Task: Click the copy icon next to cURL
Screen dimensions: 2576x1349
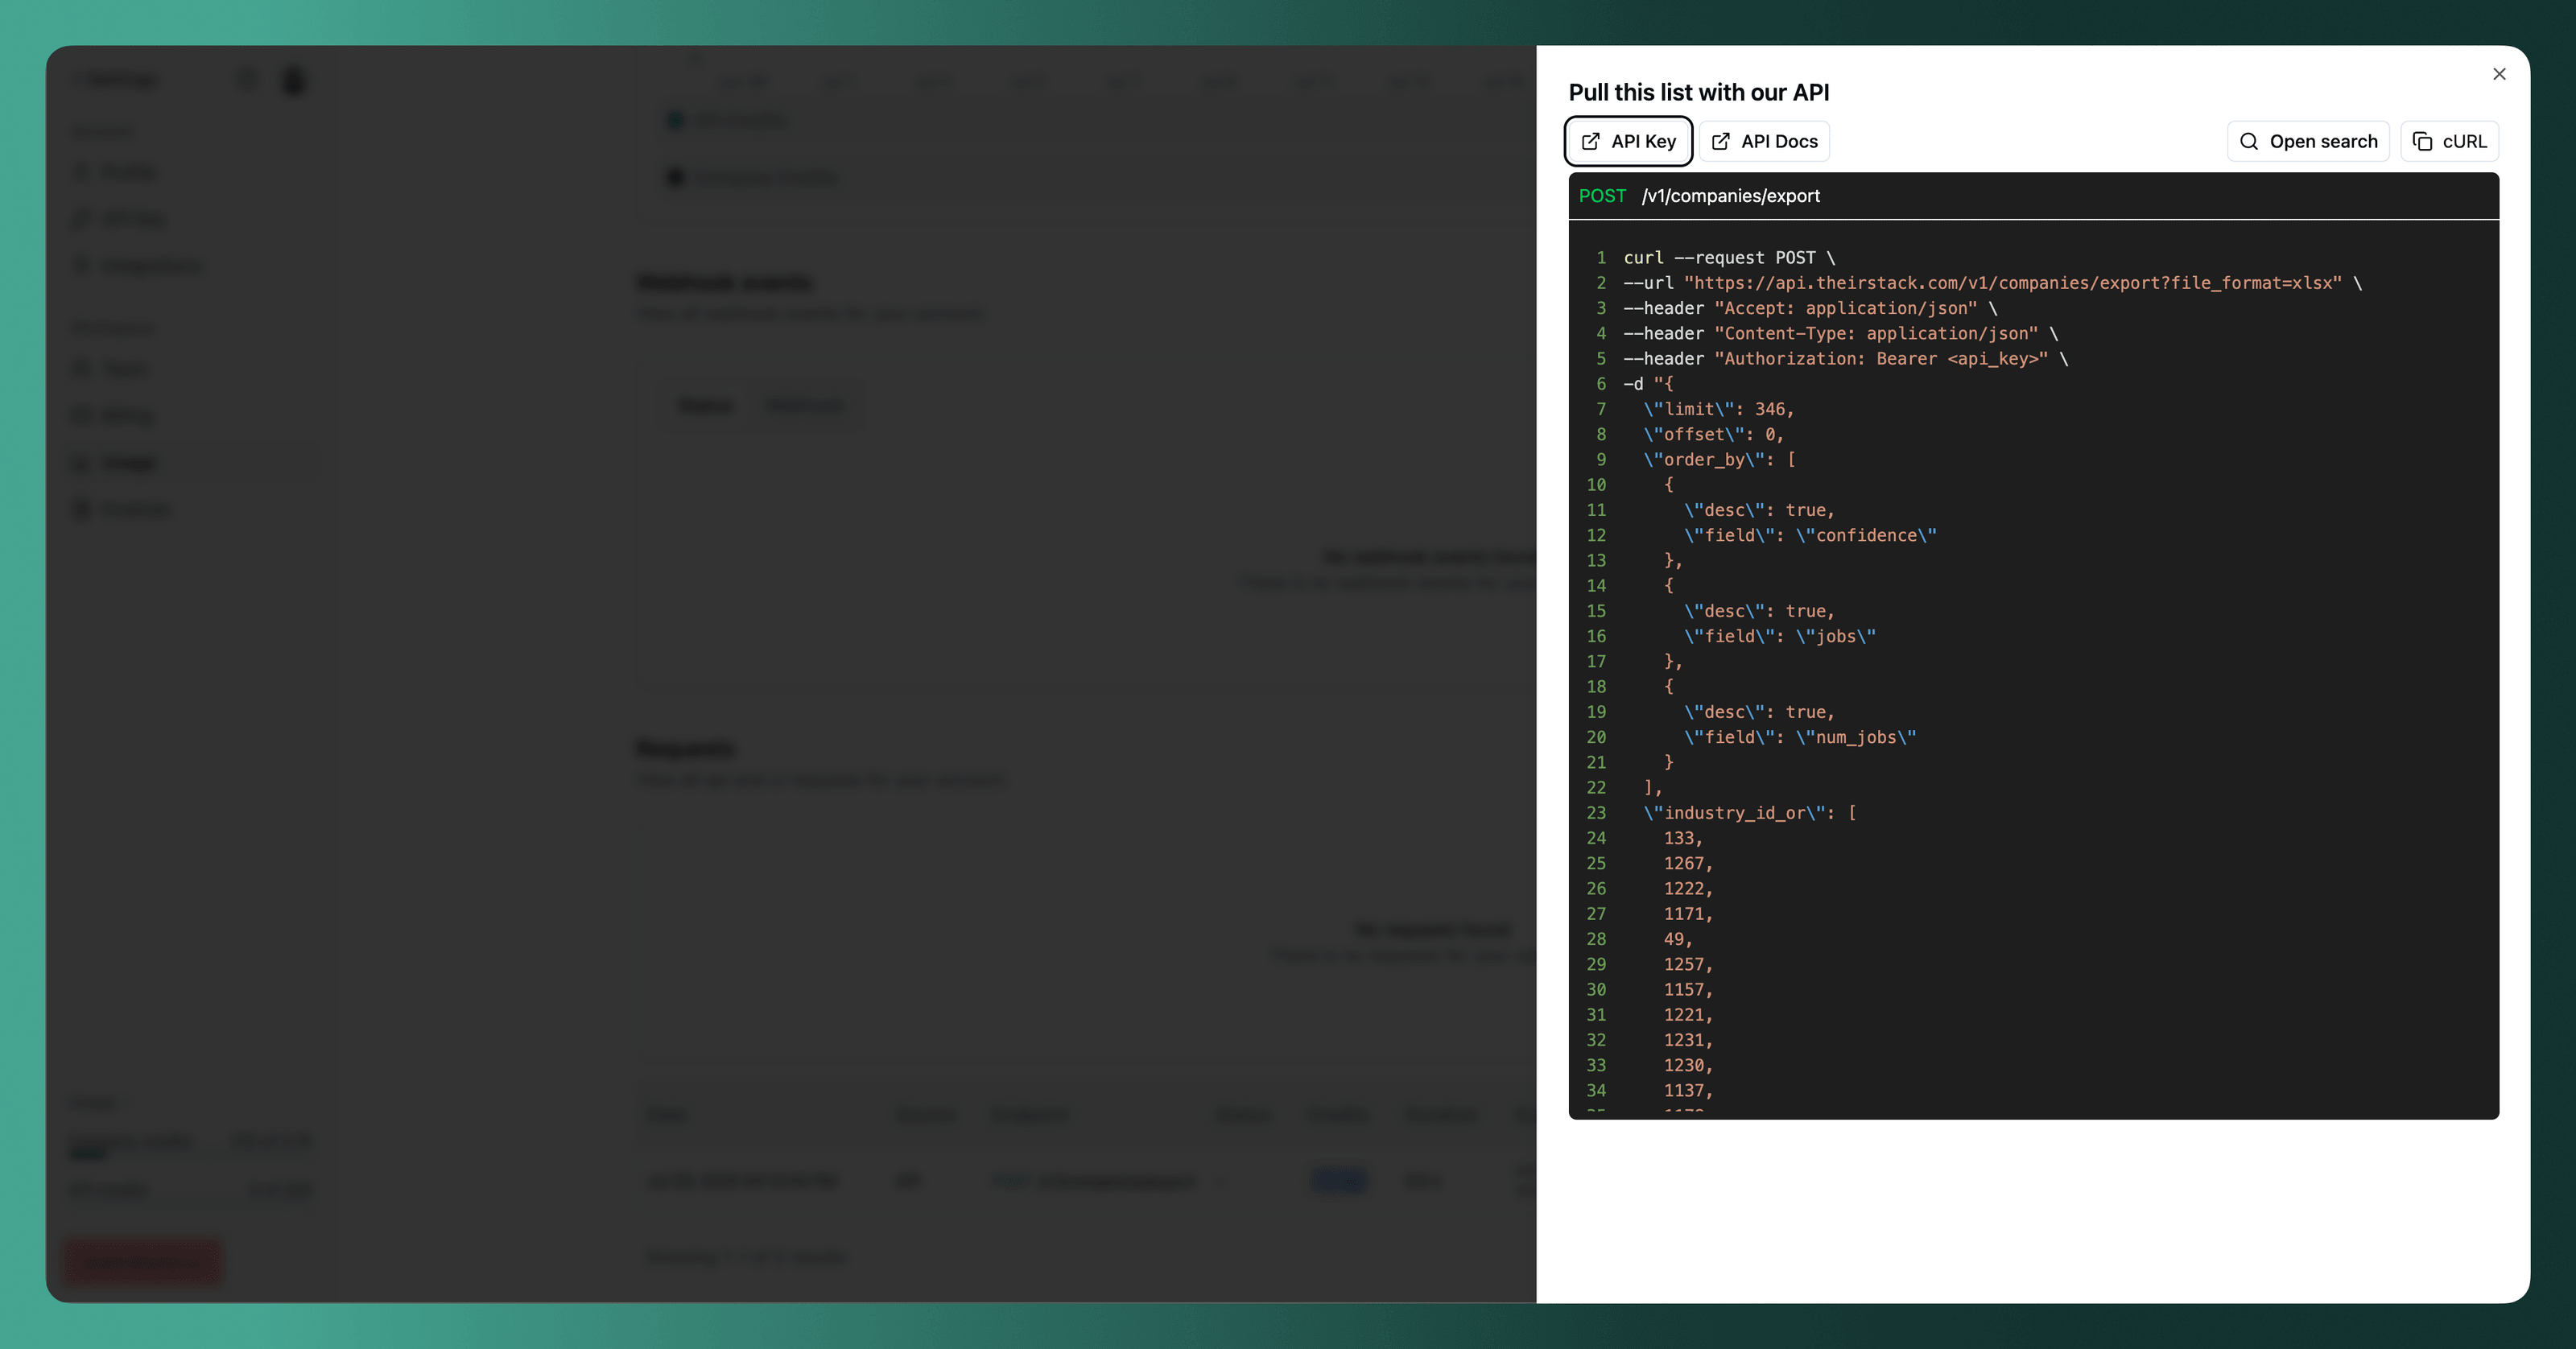Action: coord(2422,141)
